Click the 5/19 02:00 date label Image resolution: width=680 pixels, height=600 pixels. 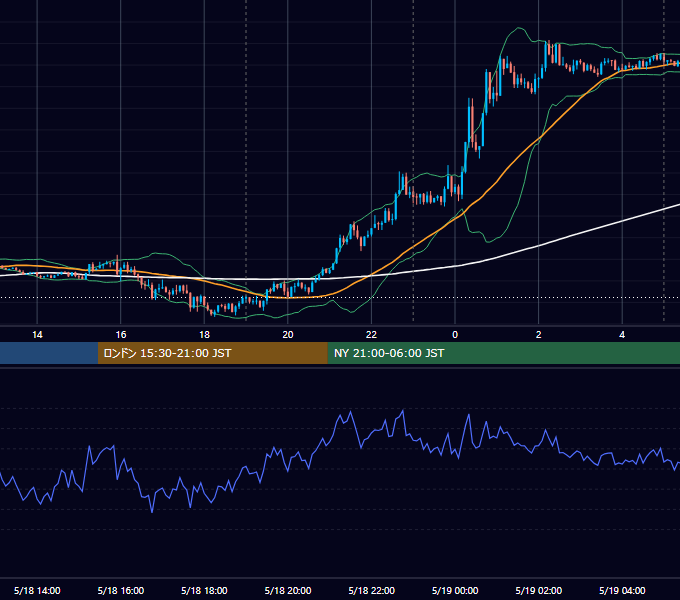click(x=539, y=590)
